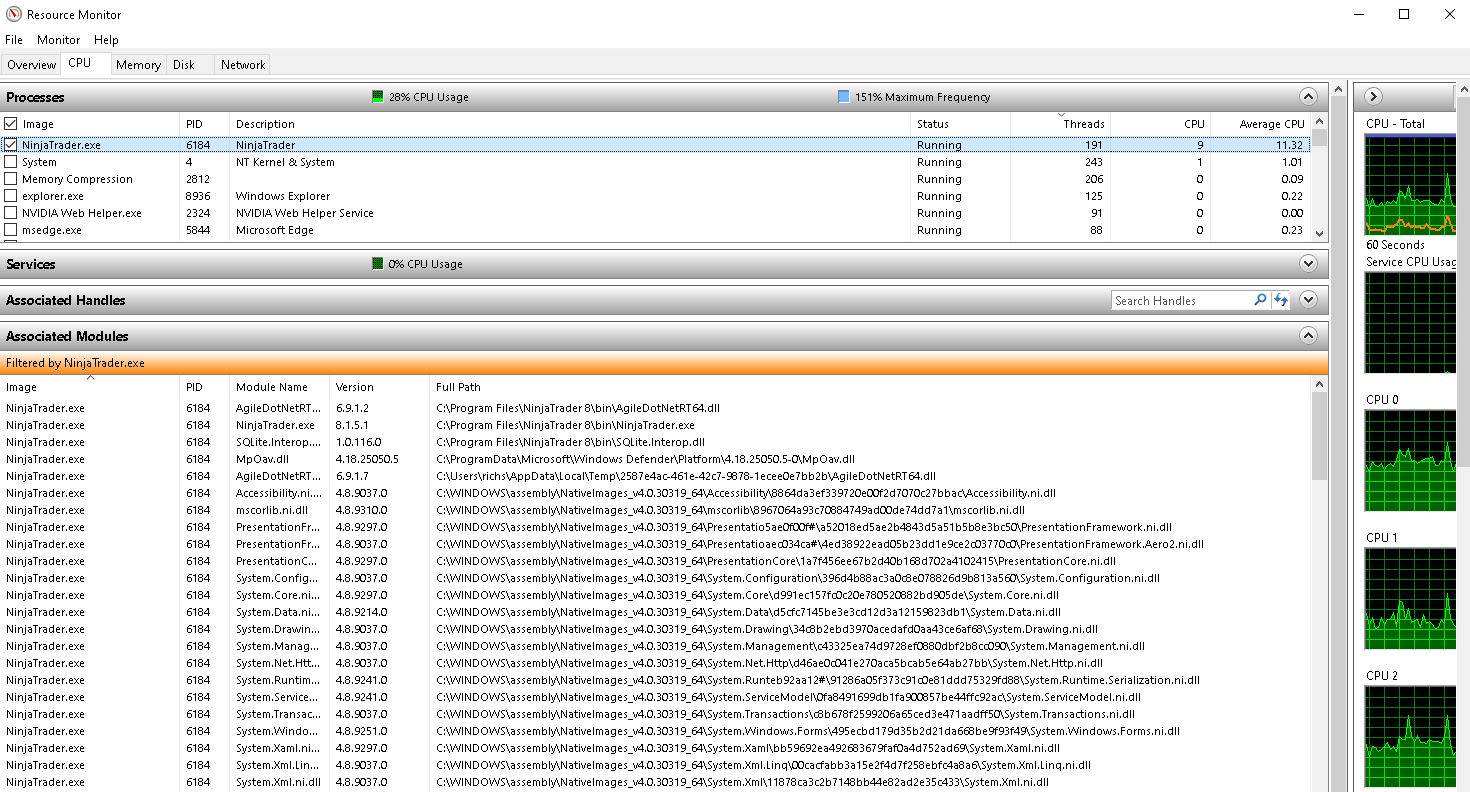Switch to the Memory tab

coord(138,65)
